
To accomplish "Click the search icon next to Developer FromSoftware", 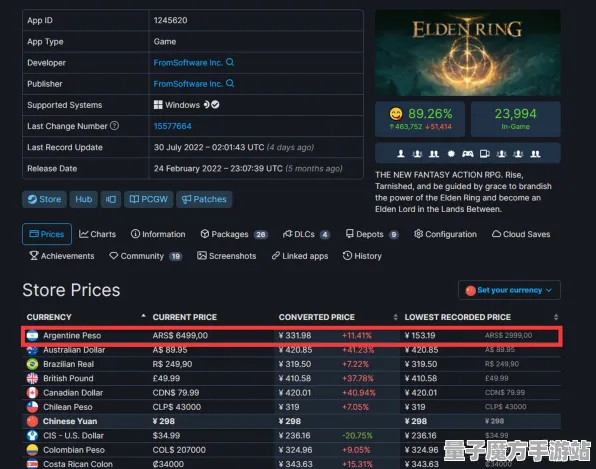I will (230, 62).
